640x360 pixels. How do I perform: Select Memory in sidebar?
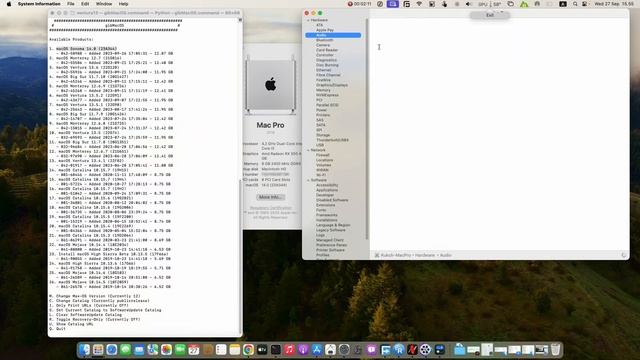coord(323,90)
